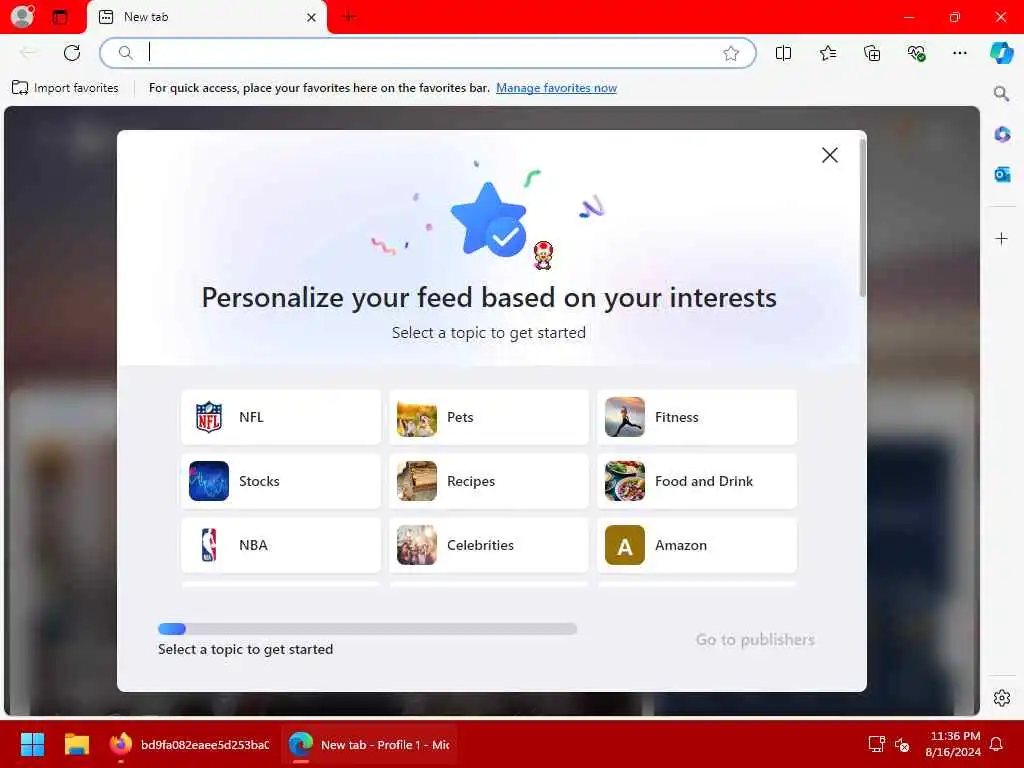
Task: Select the Recipes topic
Action: point(488,481)
